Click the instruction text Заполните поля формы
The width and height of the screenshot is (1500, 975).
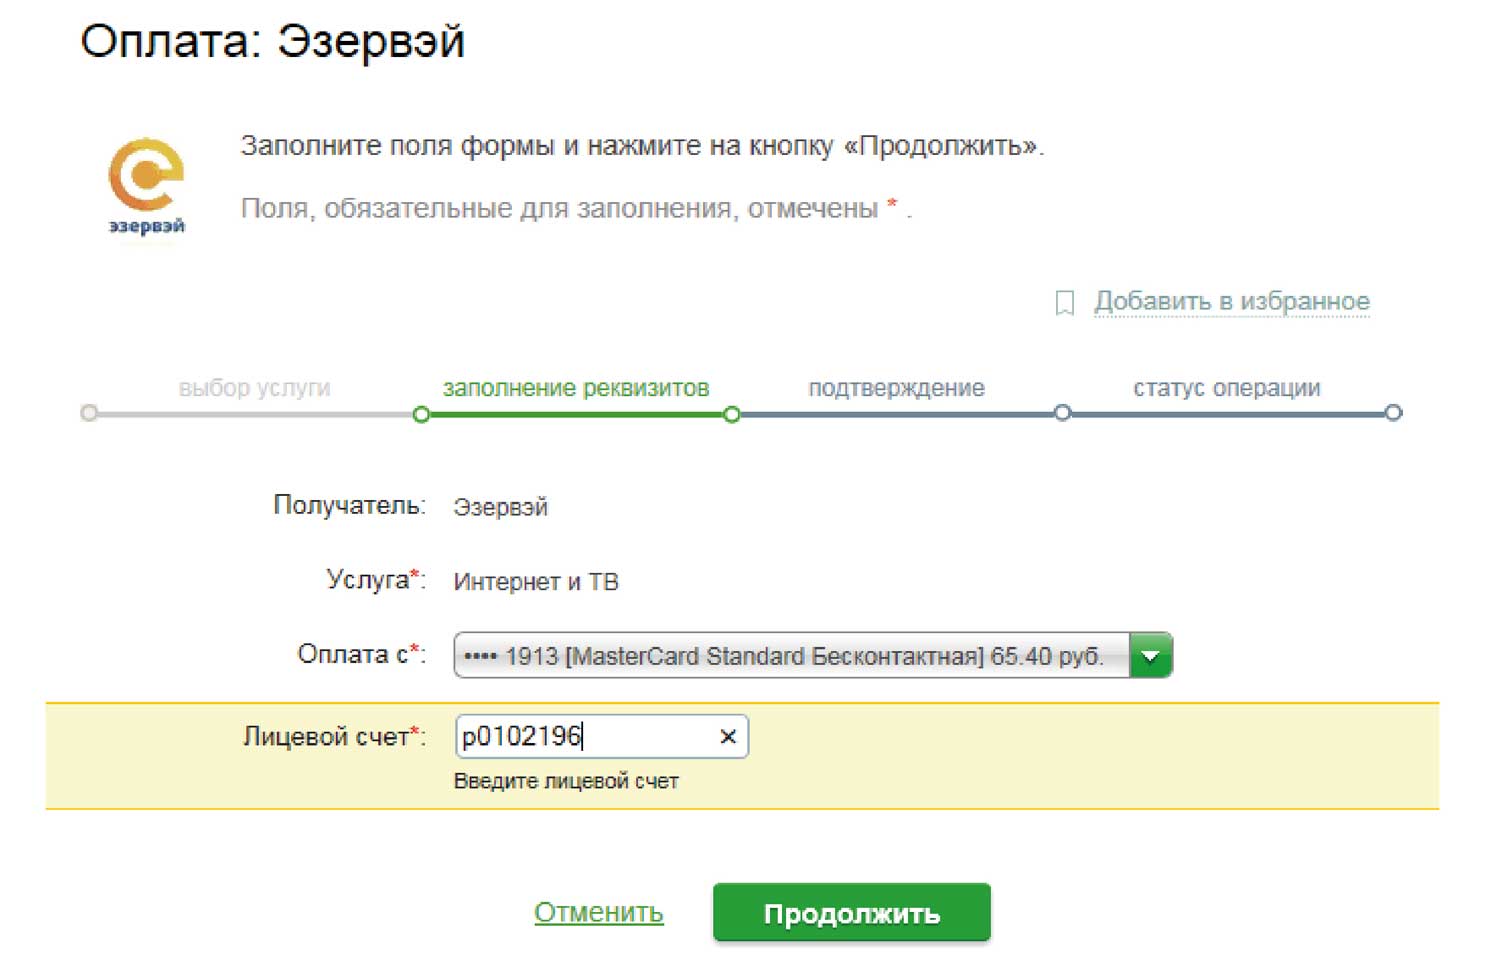pyautogui.click(x=642, y=146)
